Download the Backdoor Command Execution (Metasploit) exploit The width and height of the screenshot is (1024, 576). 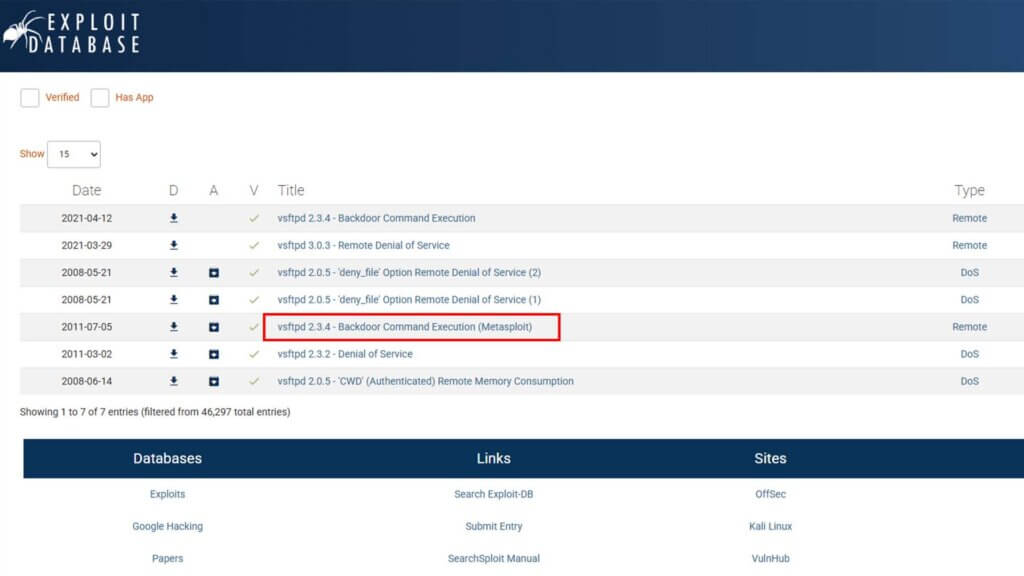pos(174,327)
